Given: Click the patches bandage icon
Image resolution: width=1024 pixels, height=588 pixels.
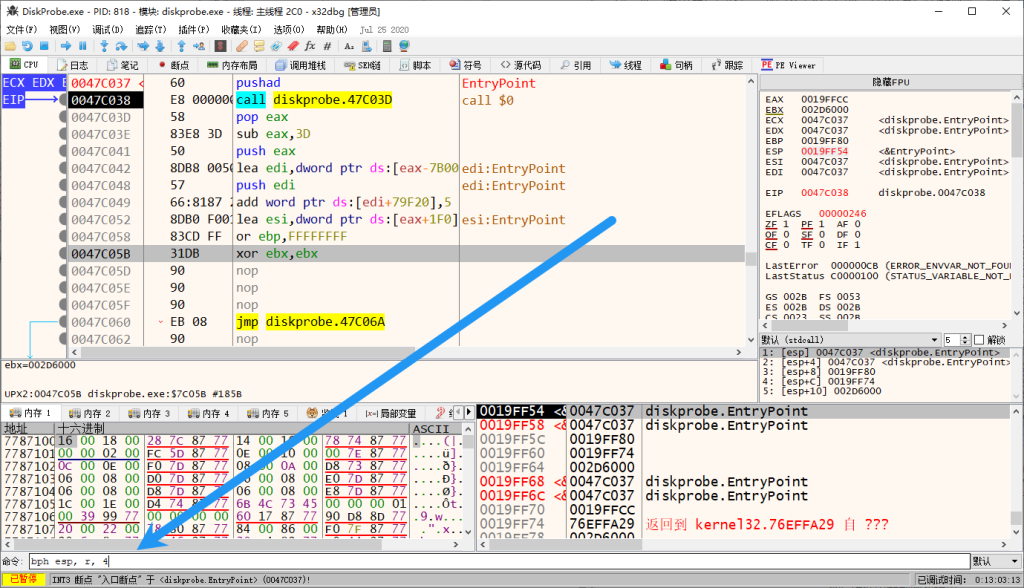Looking at the screenshot, I should (x=242, y=46).
